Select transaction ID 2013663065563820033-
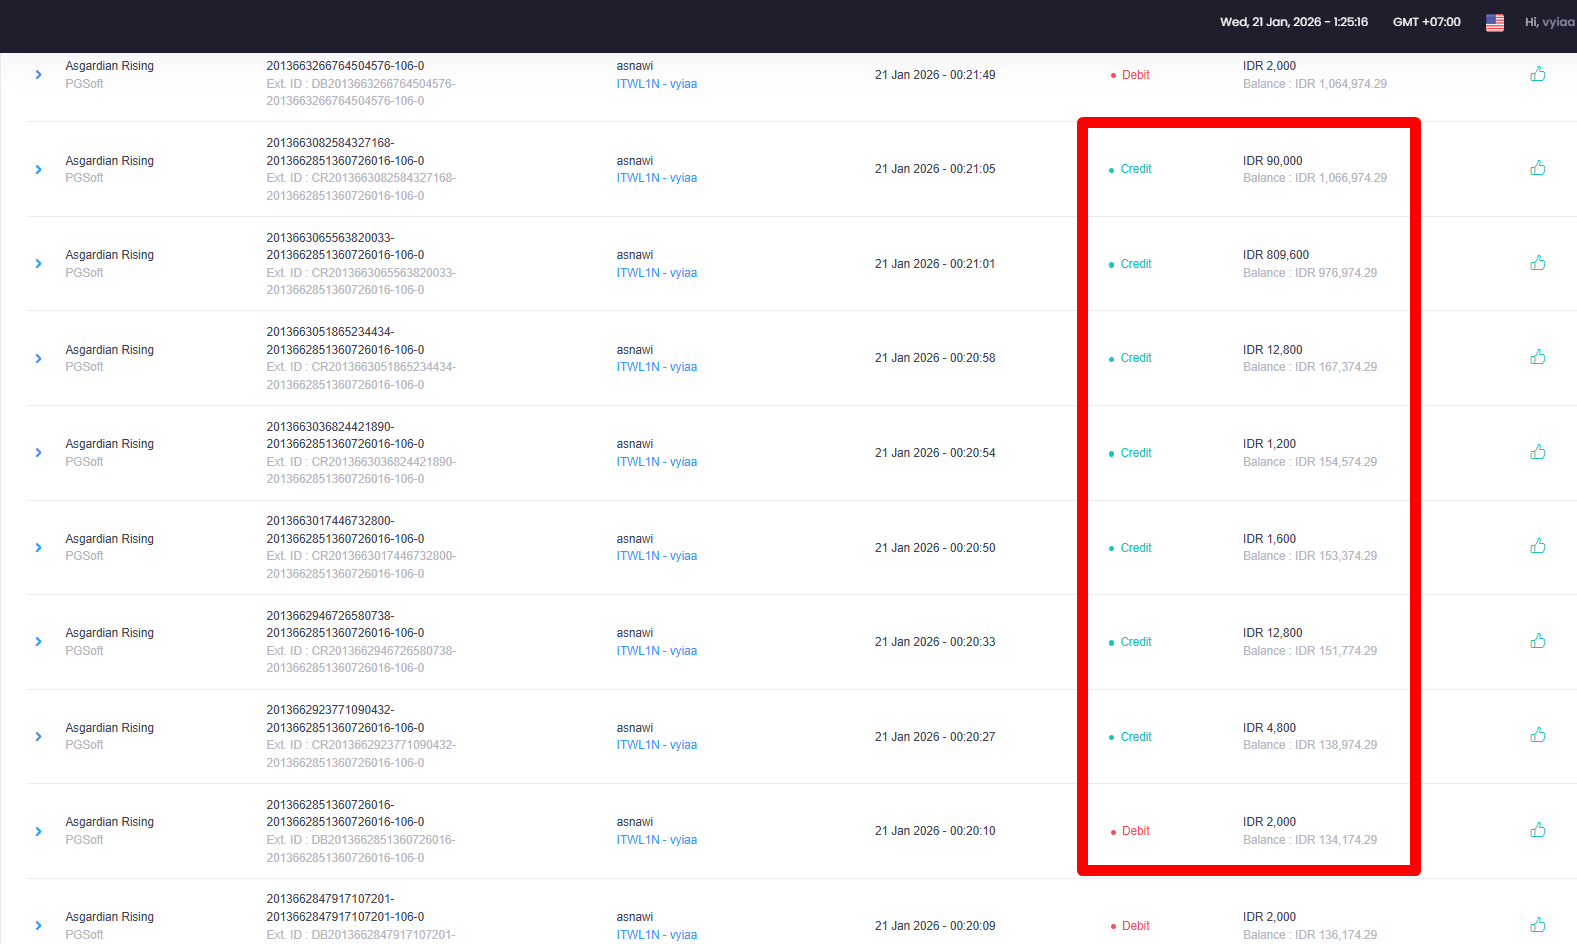1577x944 pixels. click(x=330, y=238)
